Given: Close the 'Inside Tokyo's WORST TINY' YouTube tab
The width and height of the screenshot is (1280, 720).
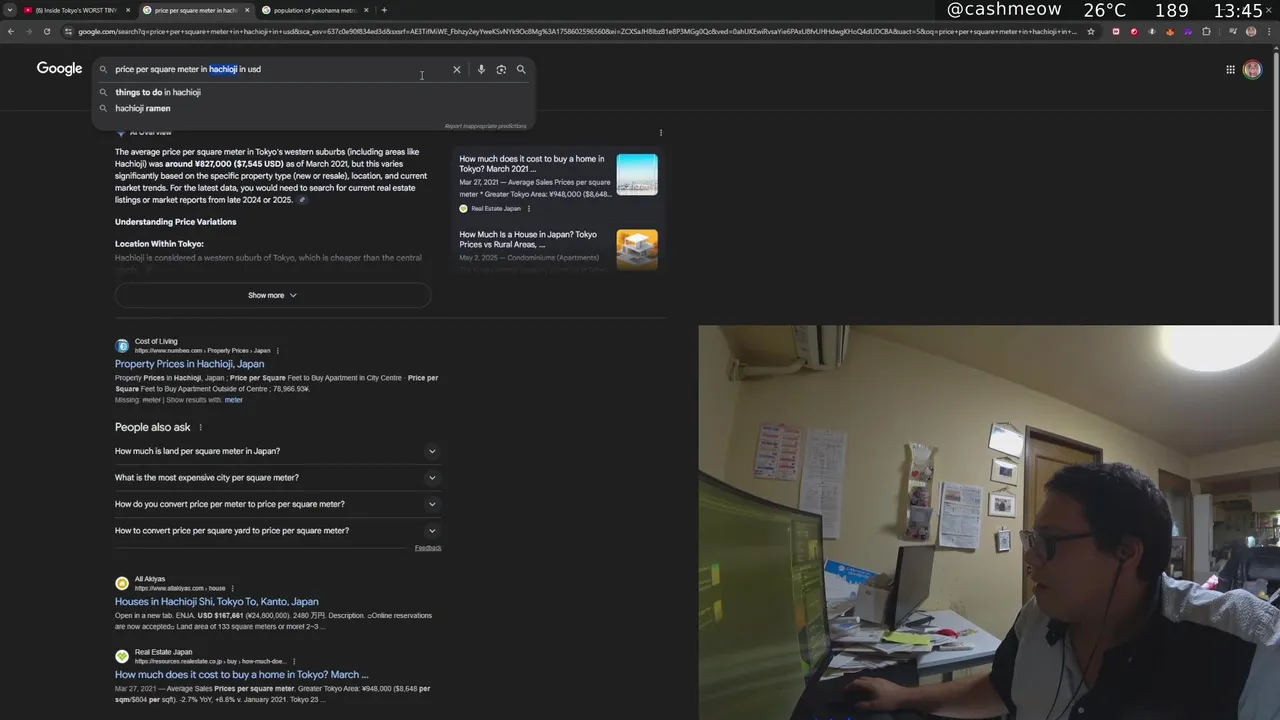Looking at the screenshot, I should pyautogui.click(x=128, y=10).
